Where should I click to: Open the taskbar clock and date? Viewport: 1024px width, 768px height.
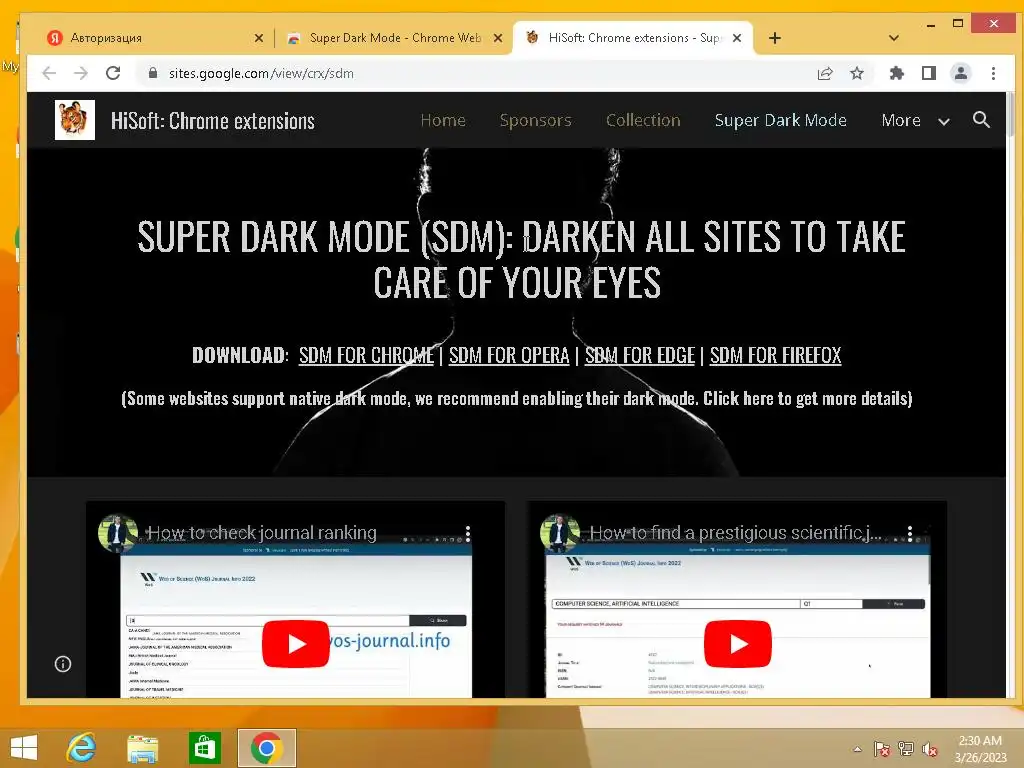point(980,749)
